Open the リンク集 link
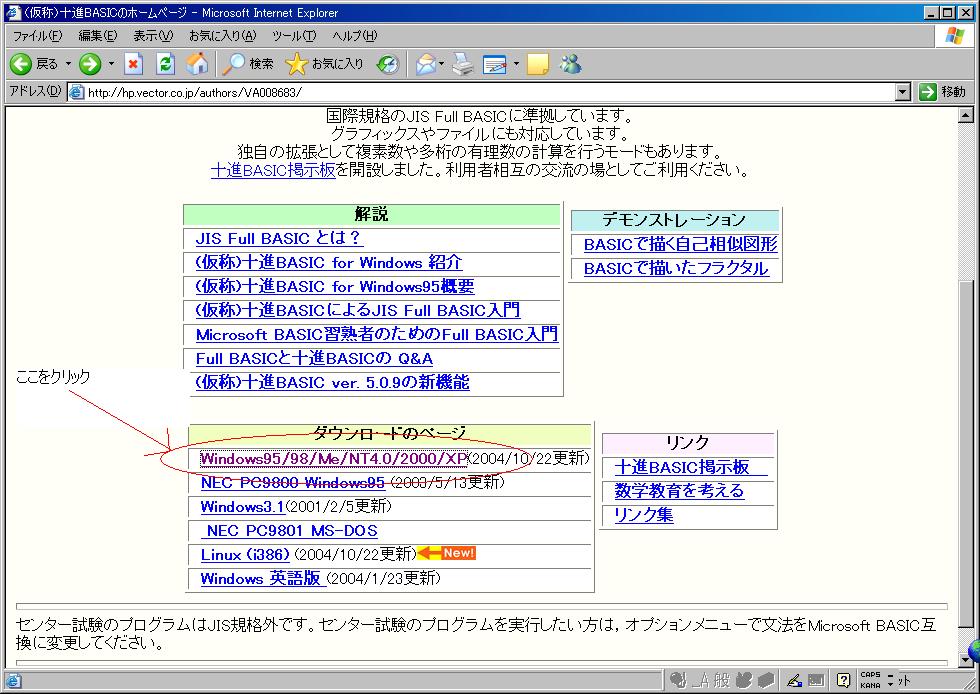This screenshot has height=694, width=980. pos(644,515)
